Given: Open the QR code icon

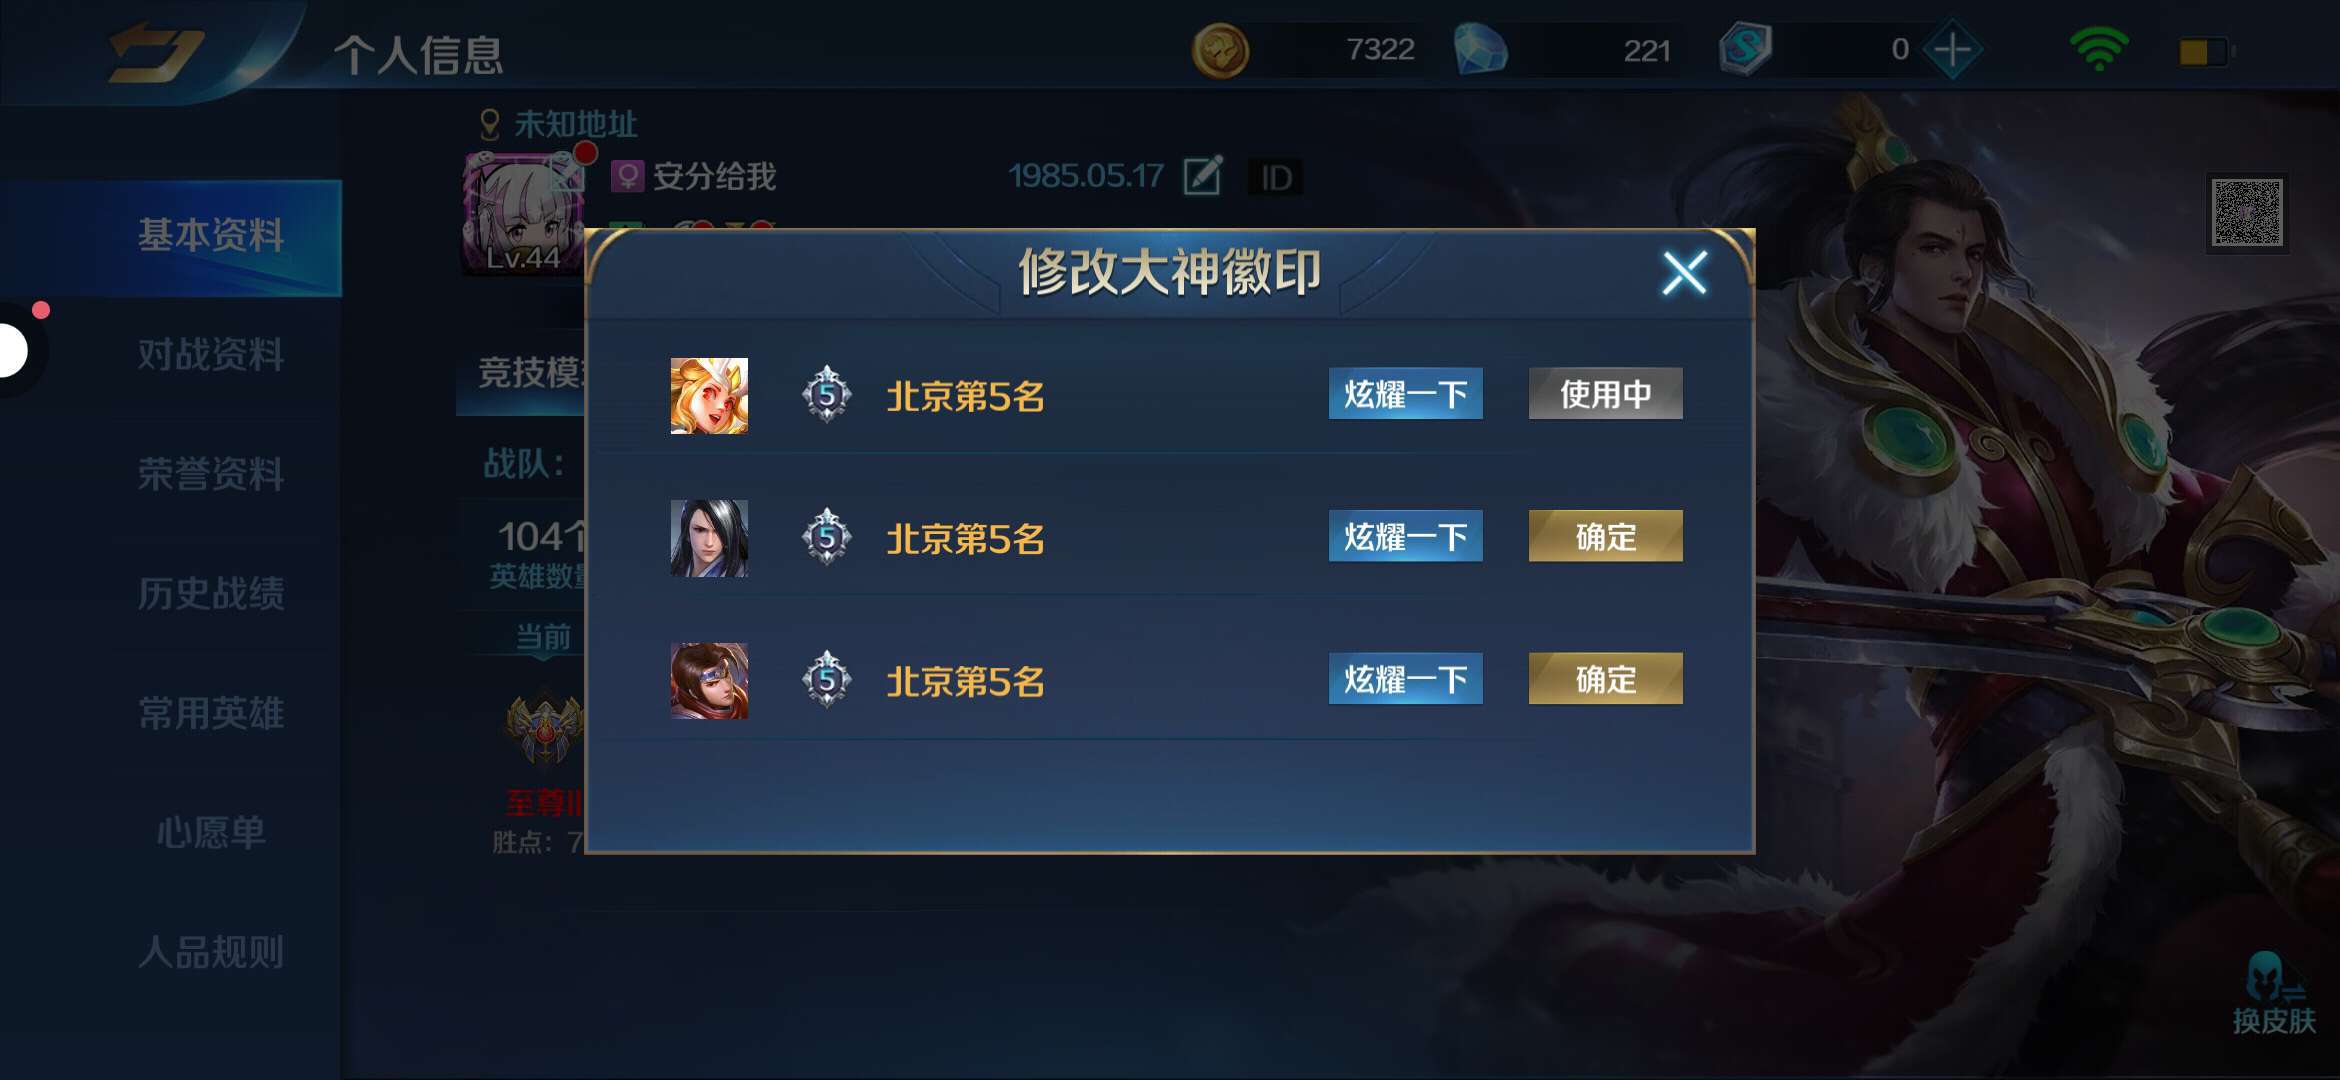Looking at the screenshot, I should [2247, 212].
